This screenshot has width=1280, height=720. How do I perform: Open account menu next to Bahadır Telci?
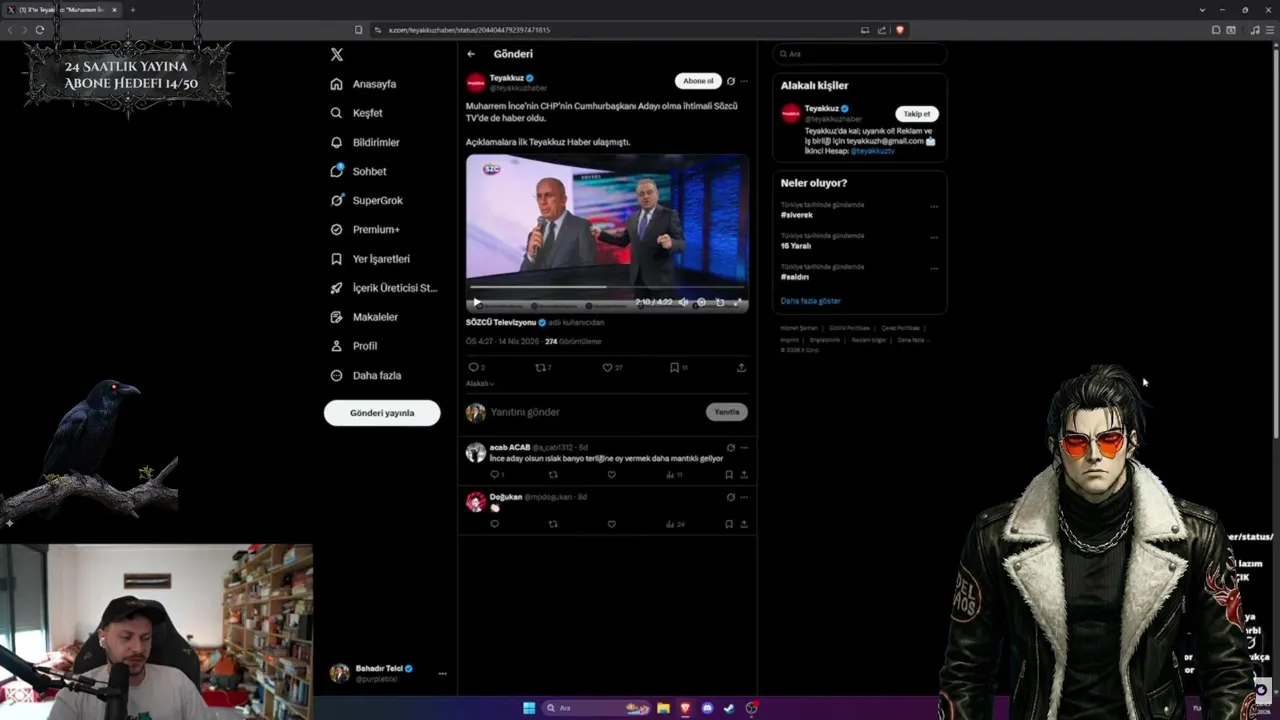pyautogui.click(x=442, y=674)
